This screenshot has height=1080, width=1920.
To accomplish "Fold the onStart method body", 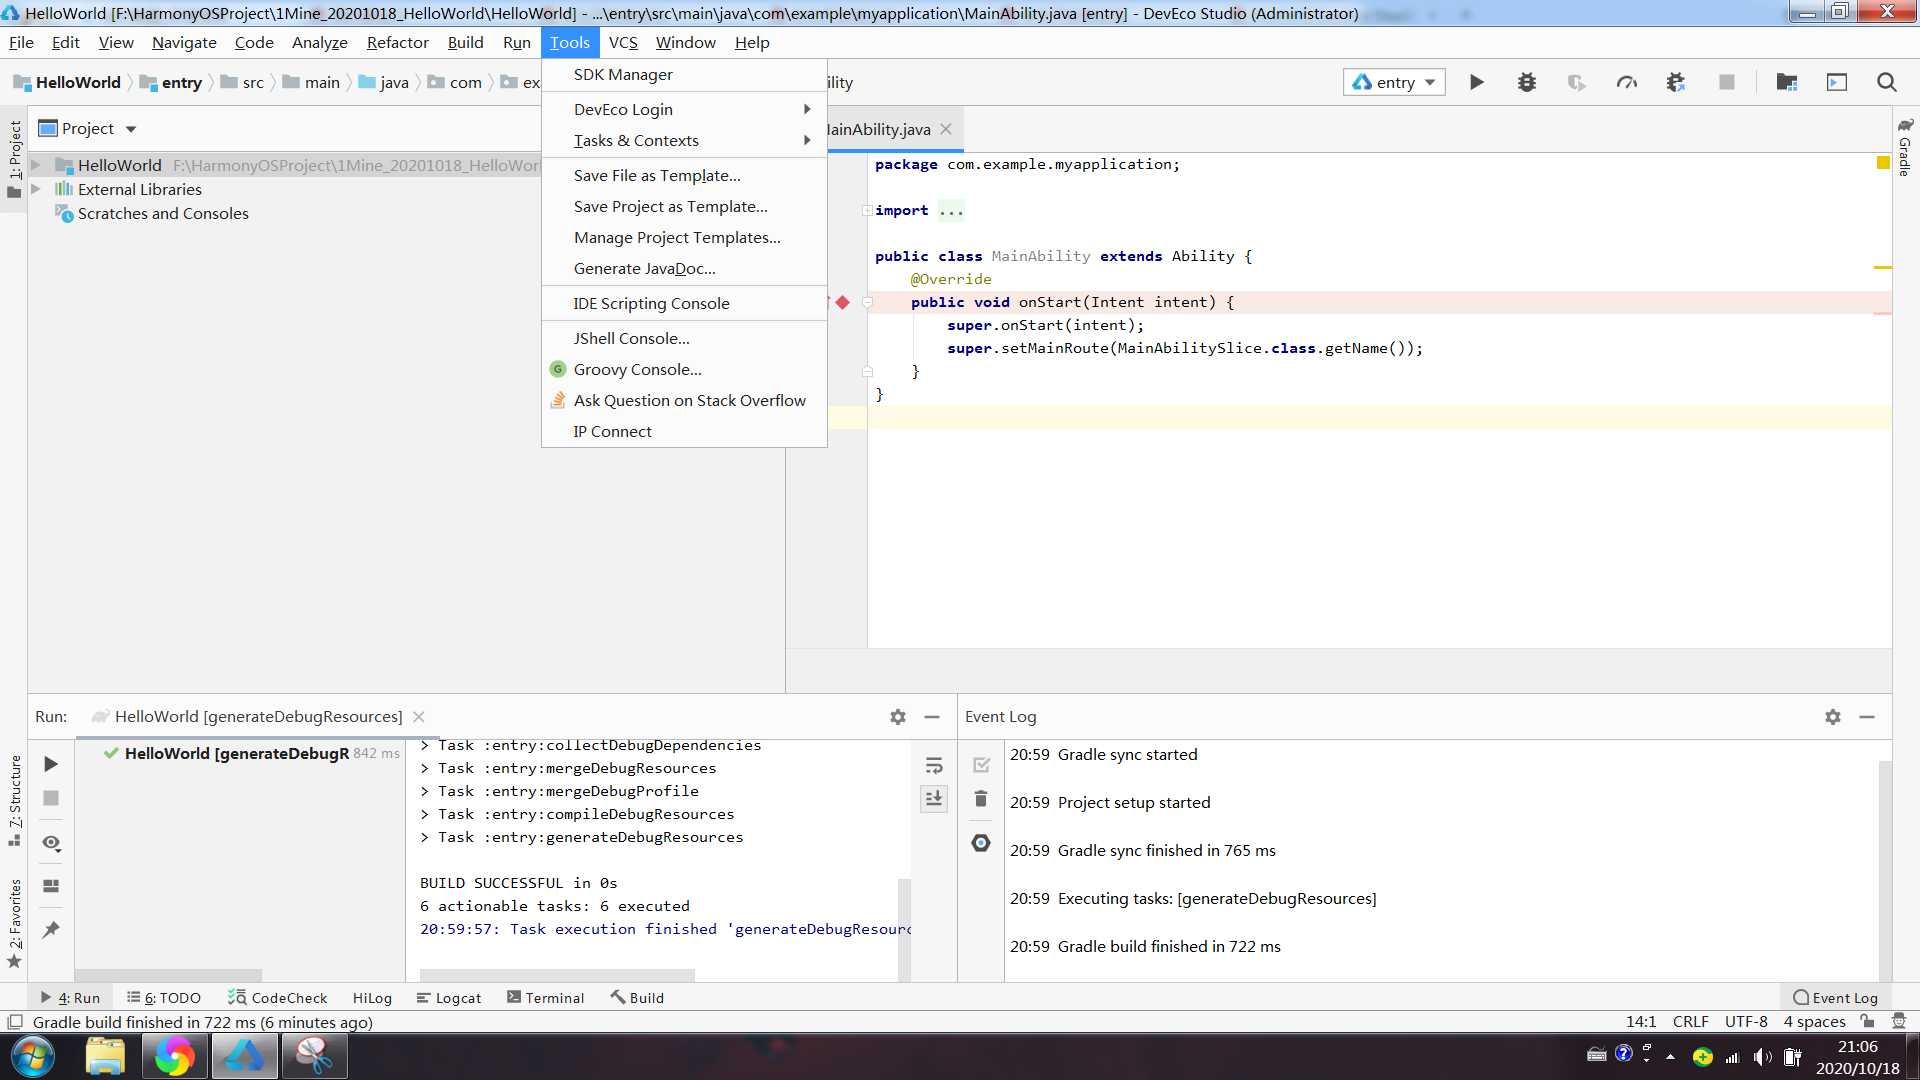I will pyautogui.click(x=867, y=302).
